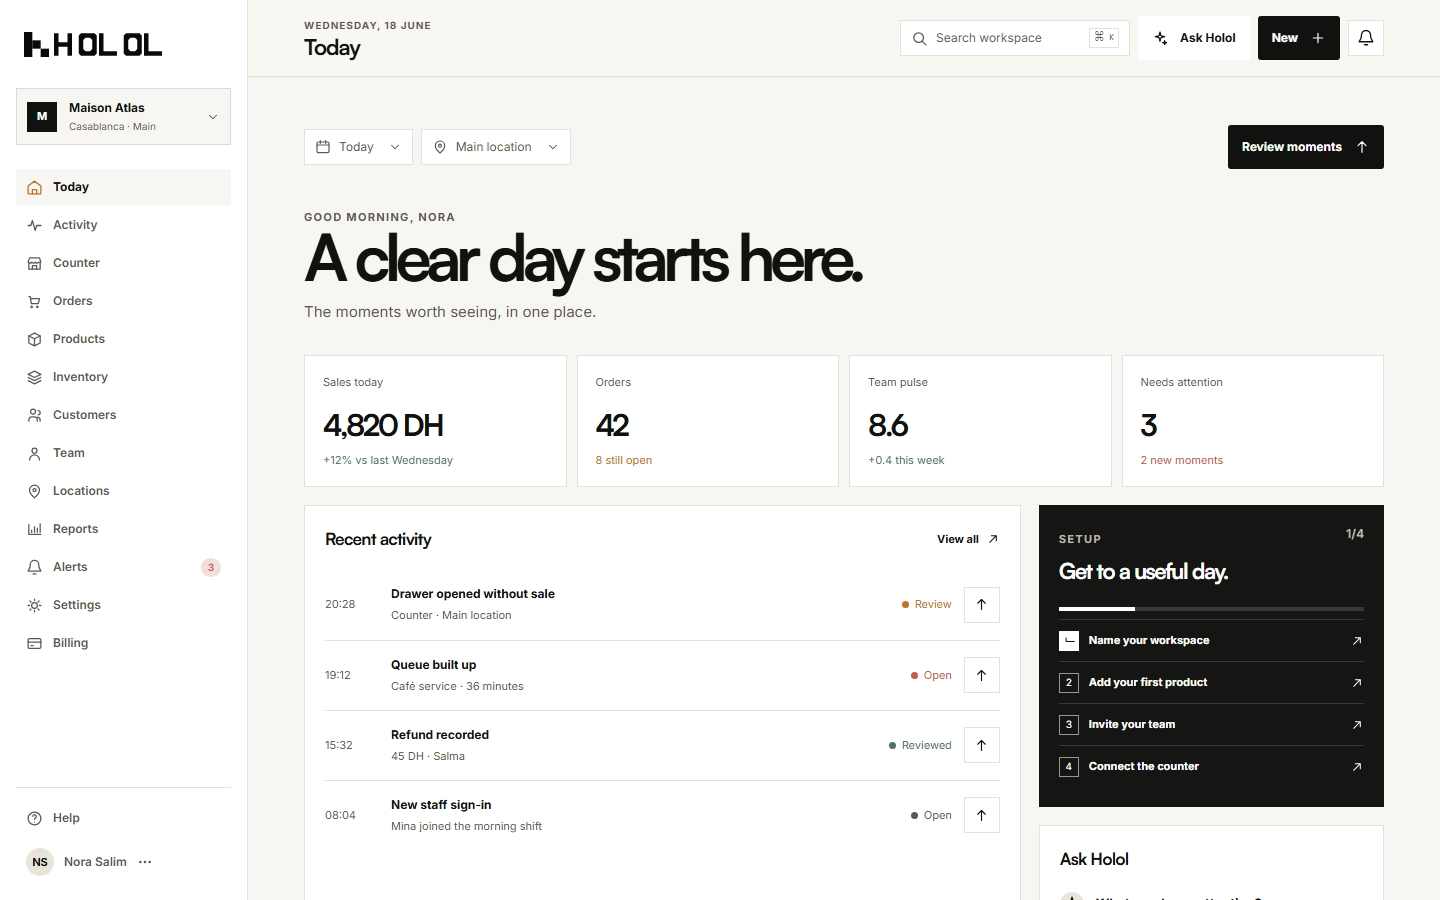Open arrow for Queue built up
The image size is (1440, 900).
tap(982, 675)
